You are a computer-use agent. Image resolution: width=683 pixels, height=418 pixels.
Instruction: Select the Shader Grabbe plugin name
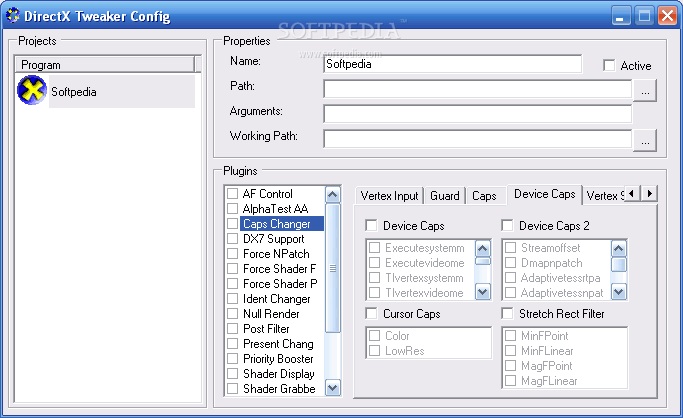tap(279, 388)
